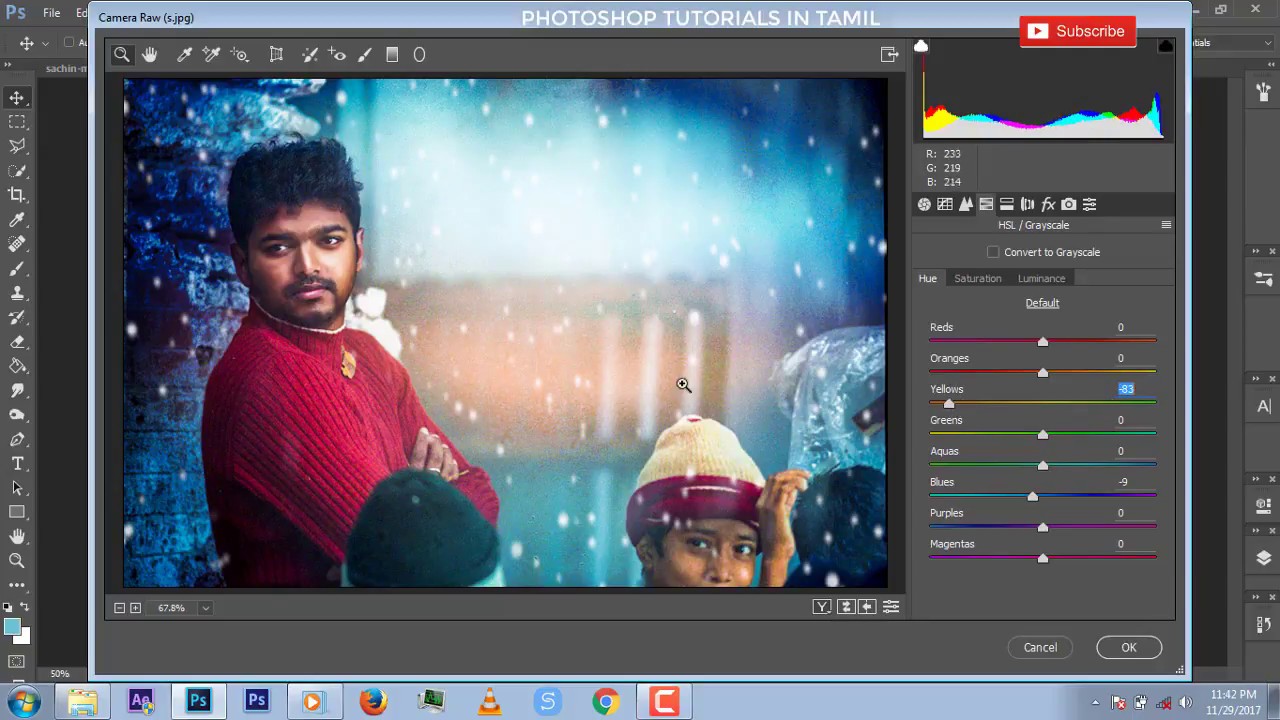The width and height of the screenshot is (1280, 720).
Task: Toggle highlight clipping warning in histogram
Action: tap(1166, 46)
